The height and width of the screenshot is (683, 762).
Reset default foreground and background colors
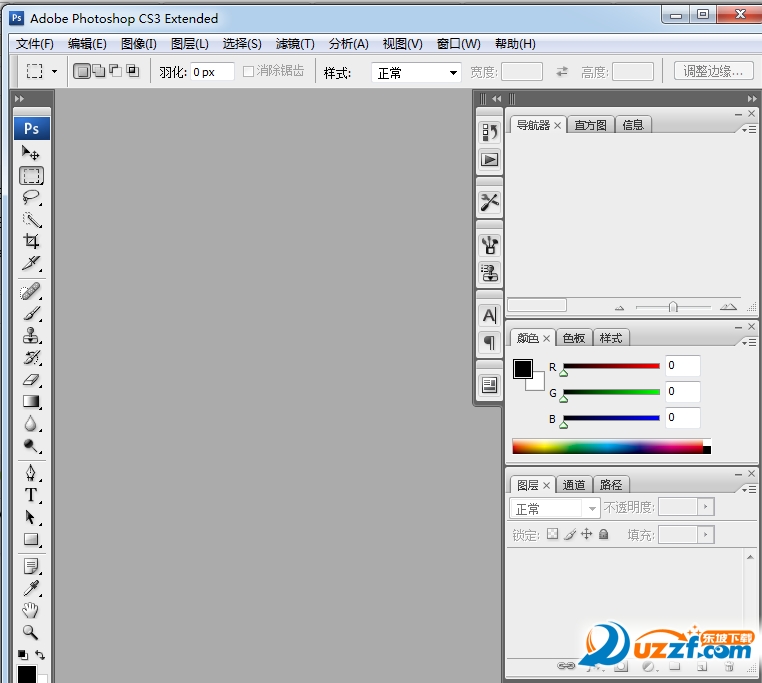click(x=23, y=655)
